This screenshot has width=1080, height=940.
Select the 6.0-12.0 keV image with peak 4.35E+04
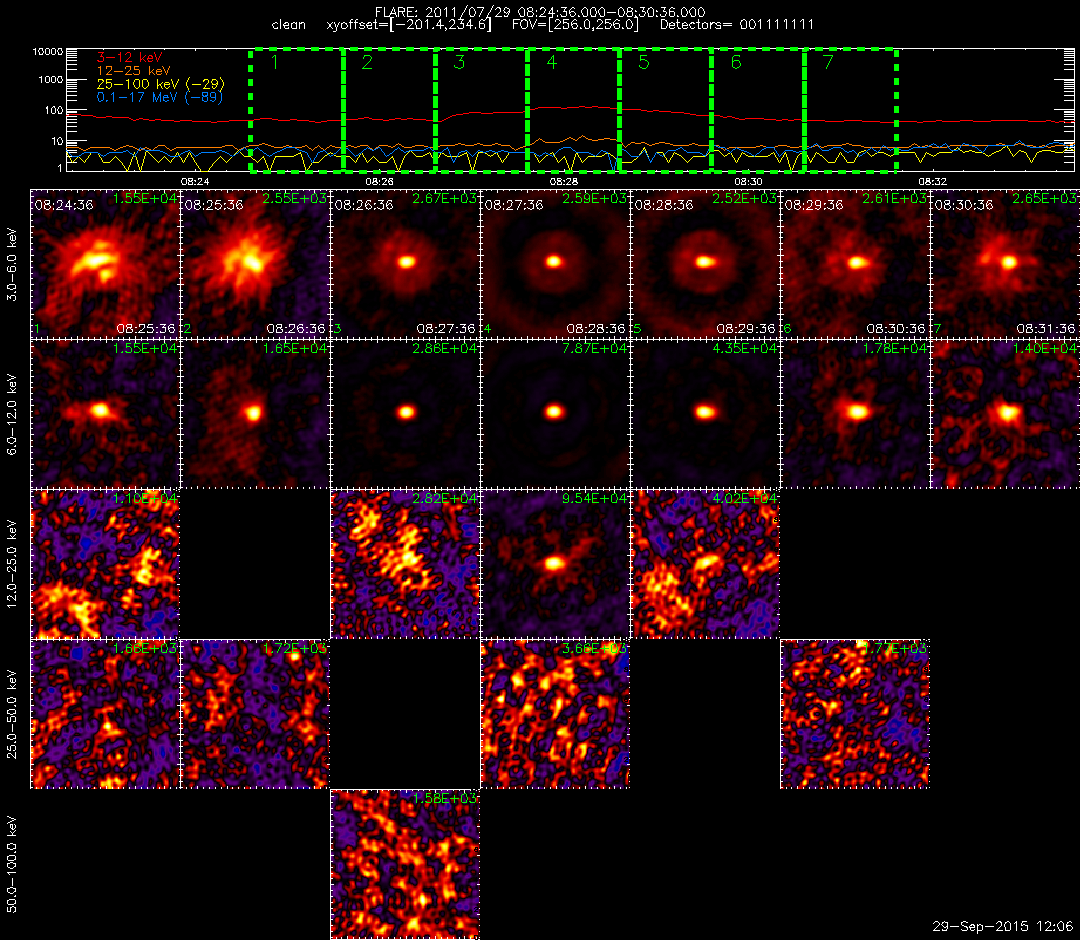[x=705, y=414]
